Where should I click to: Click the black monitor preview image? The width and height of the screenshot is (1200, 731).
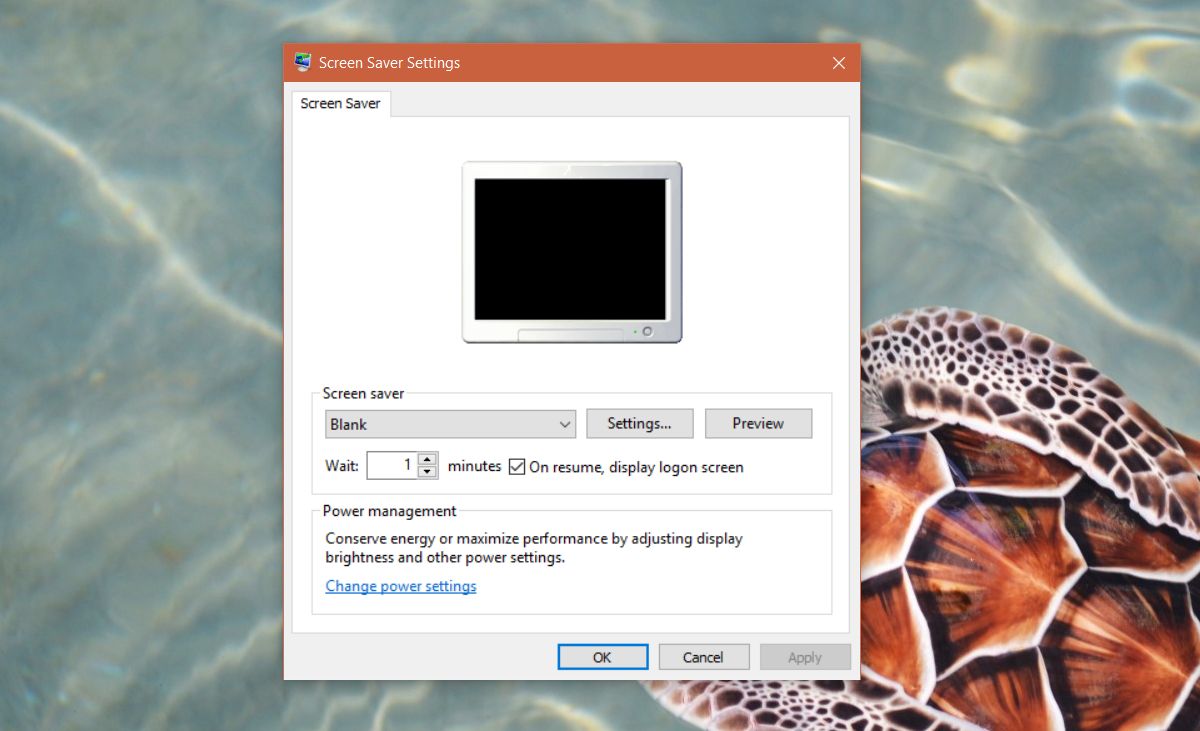[572, 247]
